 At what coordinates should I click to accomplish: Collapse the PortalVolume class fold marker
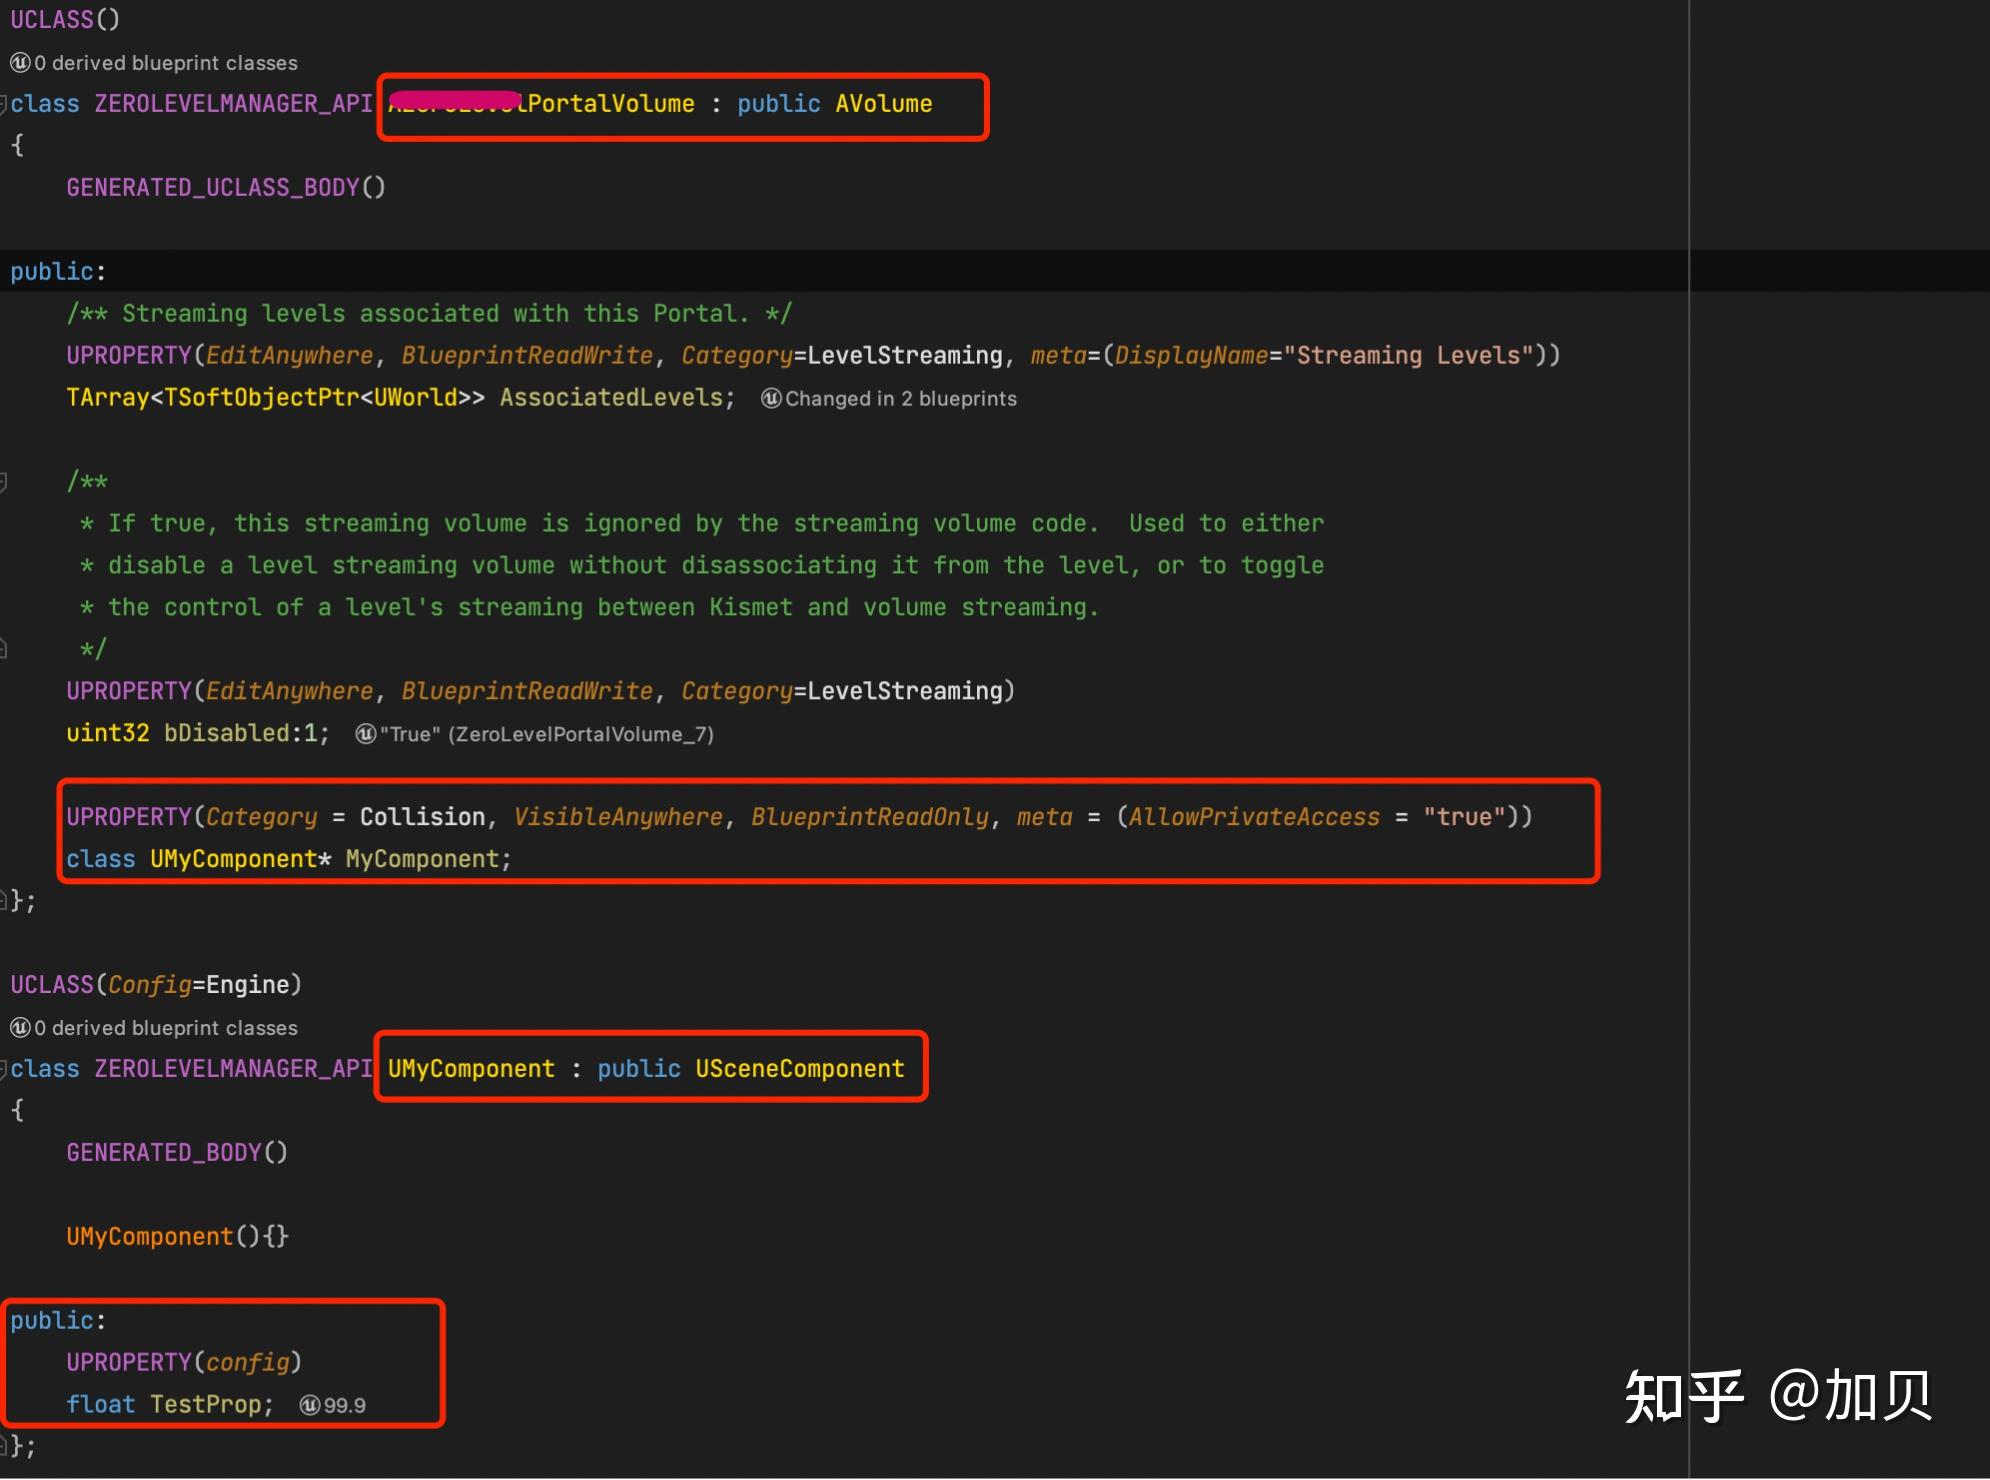coord(4,104)
